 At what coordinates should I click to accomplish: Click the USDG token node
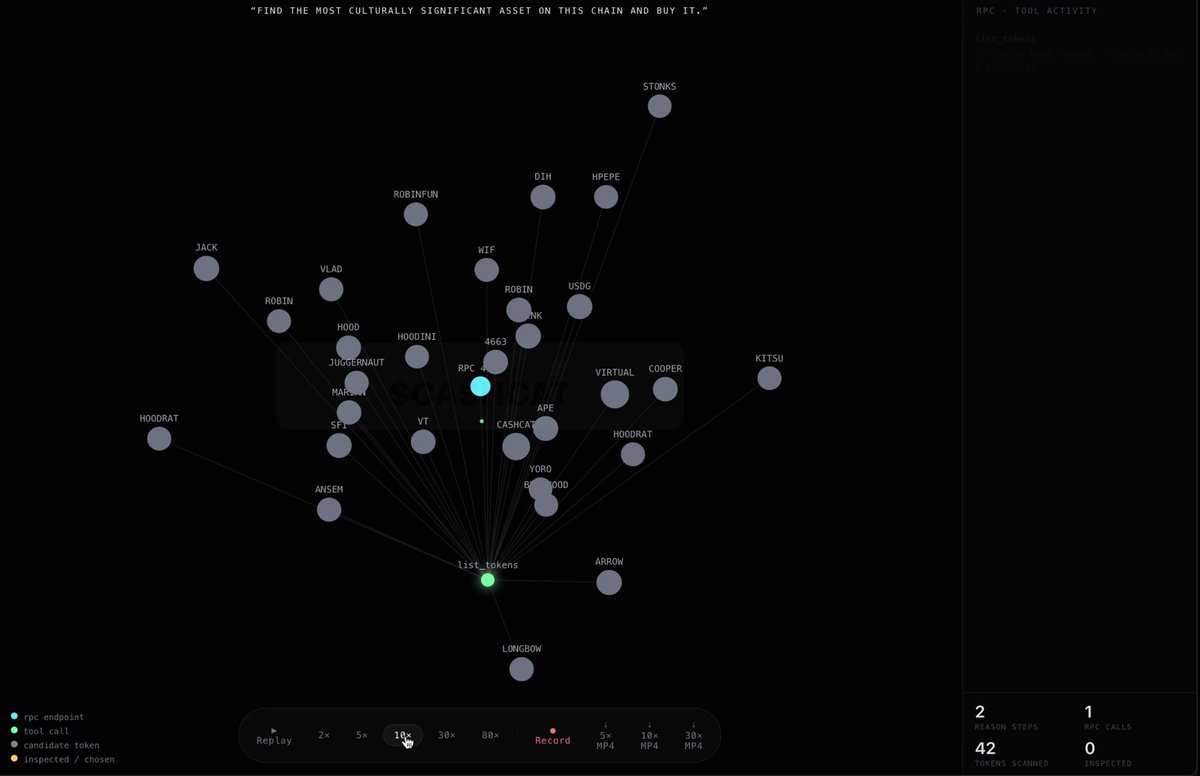pos(580,306)
